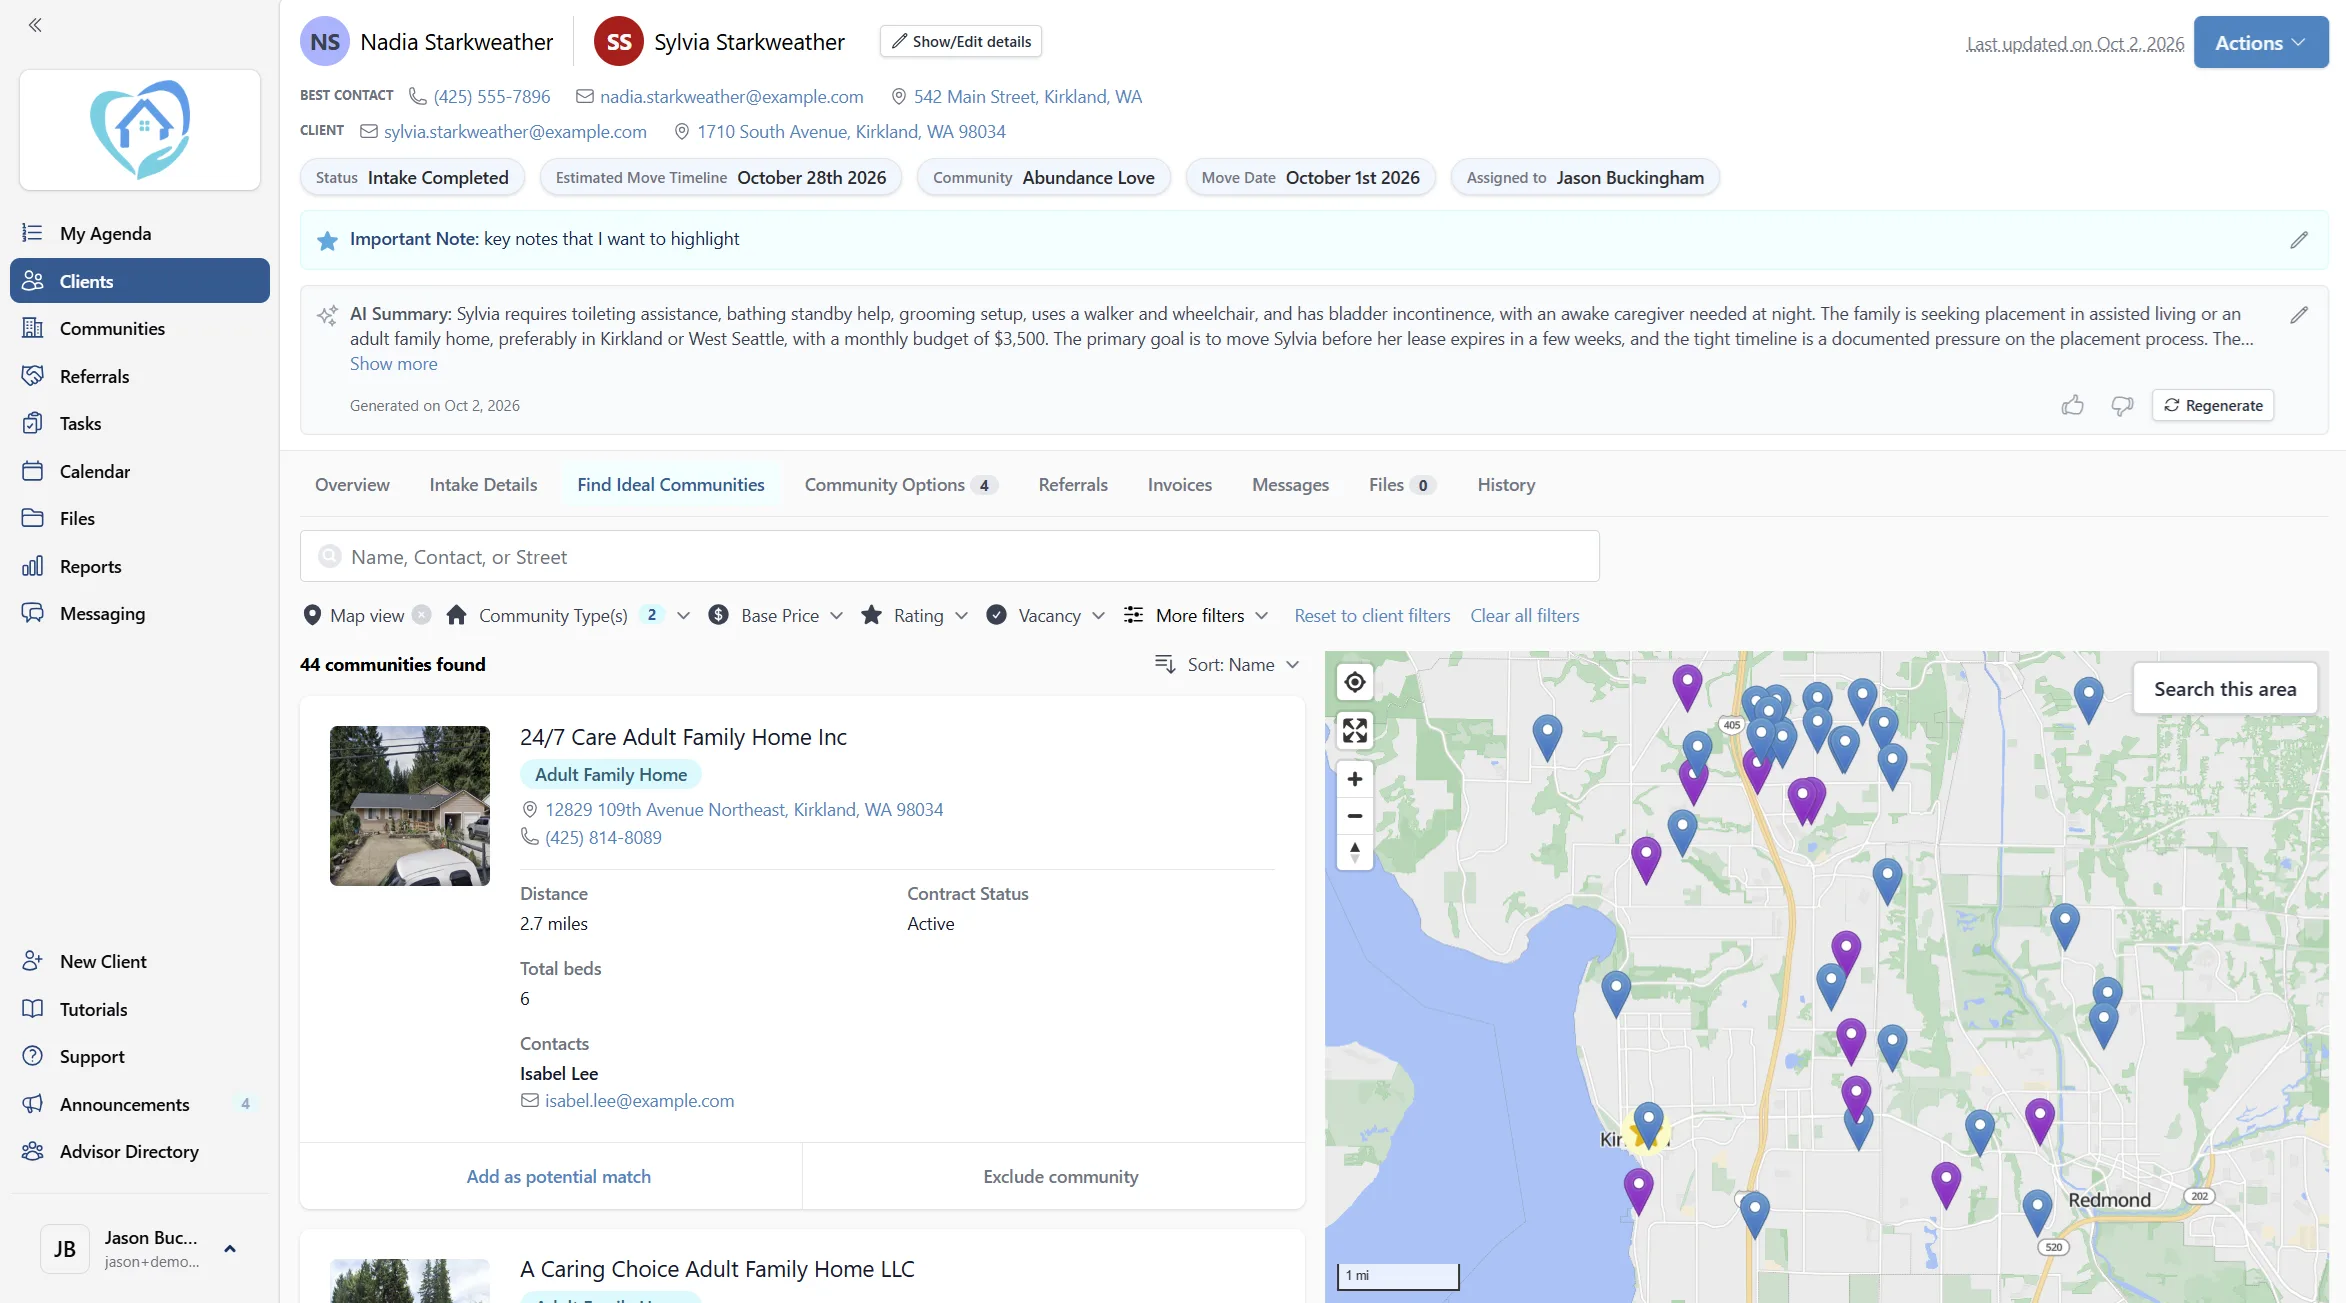Open Announcements in the sidebar
This screenshot has height=1303, width=2346.
[x=140, y=1104]
